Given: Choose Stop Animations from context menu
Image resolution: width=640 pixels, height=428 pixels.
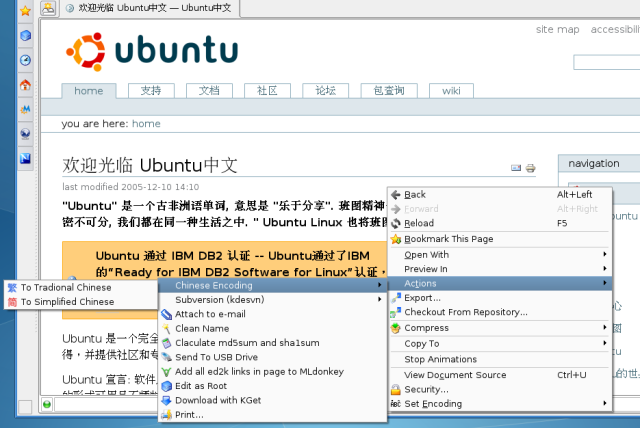Looking at the screenshot, I should (x=500, y=359).
